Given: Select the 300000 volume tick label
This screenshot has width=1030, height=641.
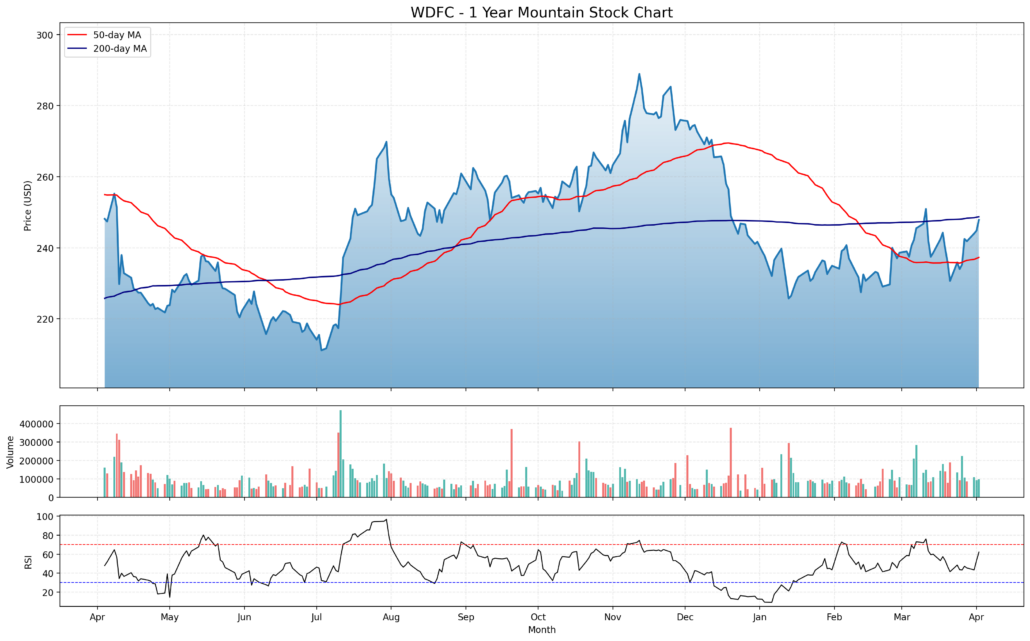Looking at the screenshot, I should [x=36, y=442].
